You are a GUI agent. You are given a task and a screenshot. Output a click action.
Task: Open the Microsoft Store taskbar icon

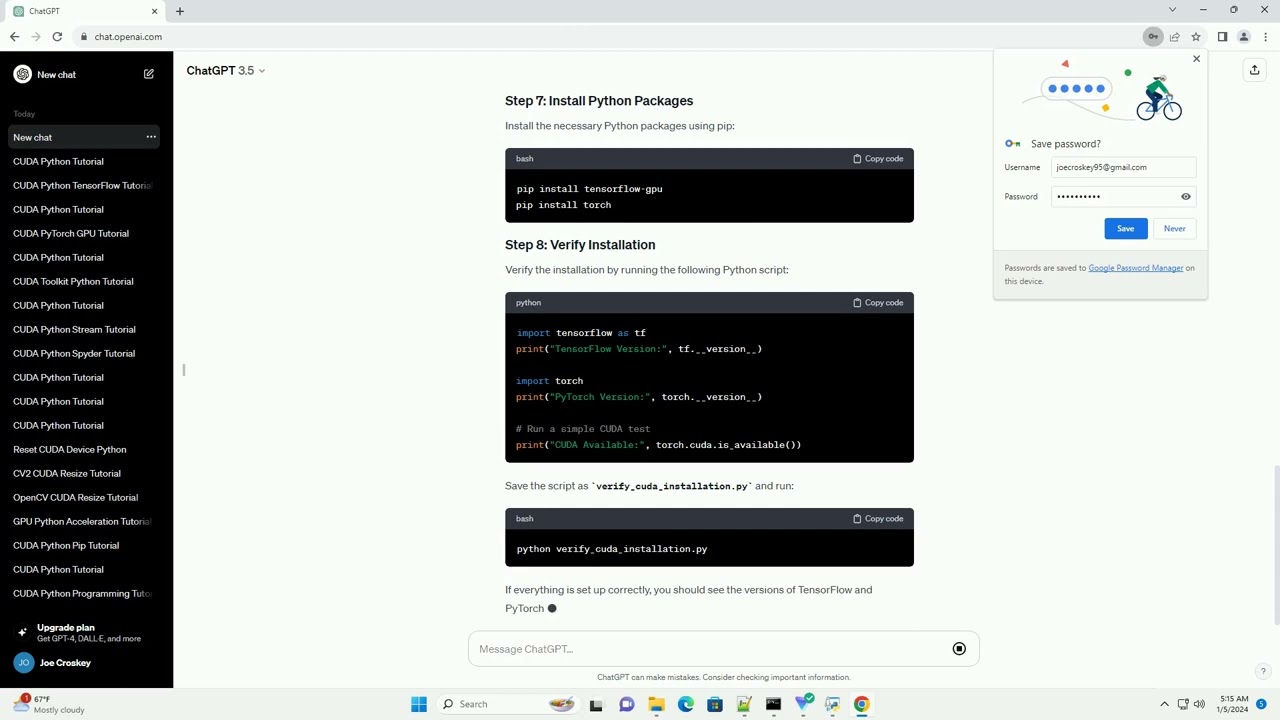[x=715, y=704]
